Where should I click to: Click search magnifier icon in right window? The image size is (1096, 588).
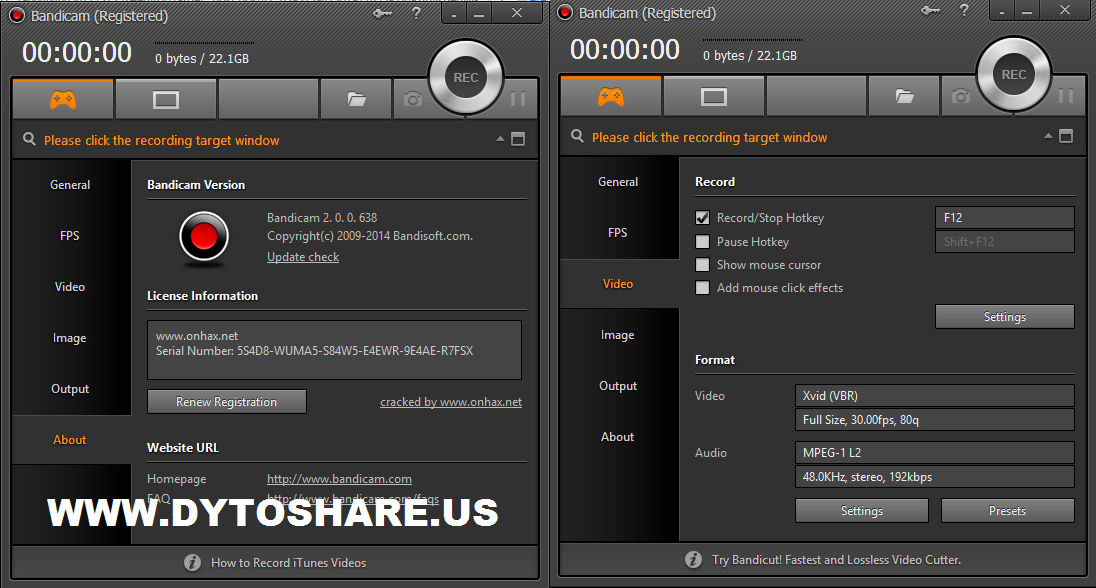577,136
